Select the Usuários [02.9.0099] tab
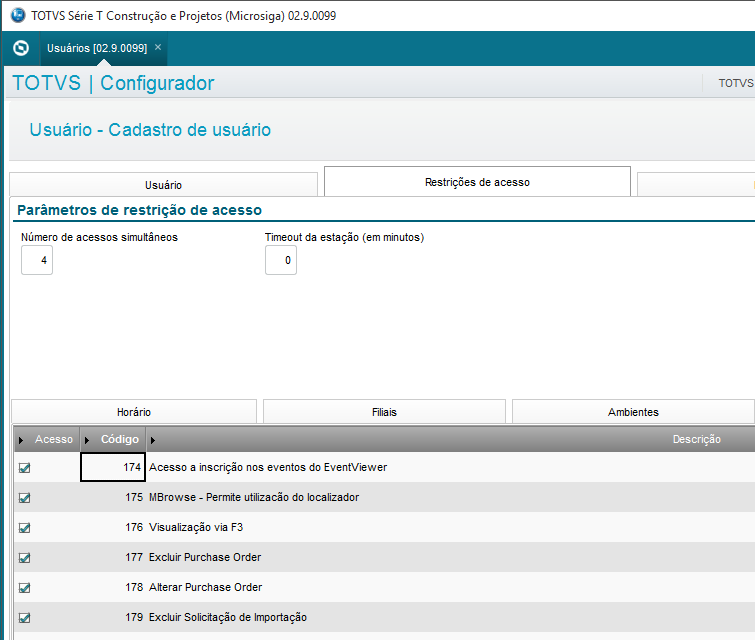The image size is (755, 640). pyautogui.click(x=97, y=48)
